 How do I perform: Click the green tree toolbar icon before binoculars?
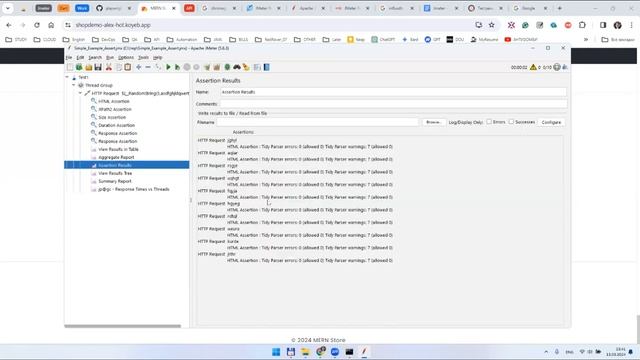pos(227,67)
